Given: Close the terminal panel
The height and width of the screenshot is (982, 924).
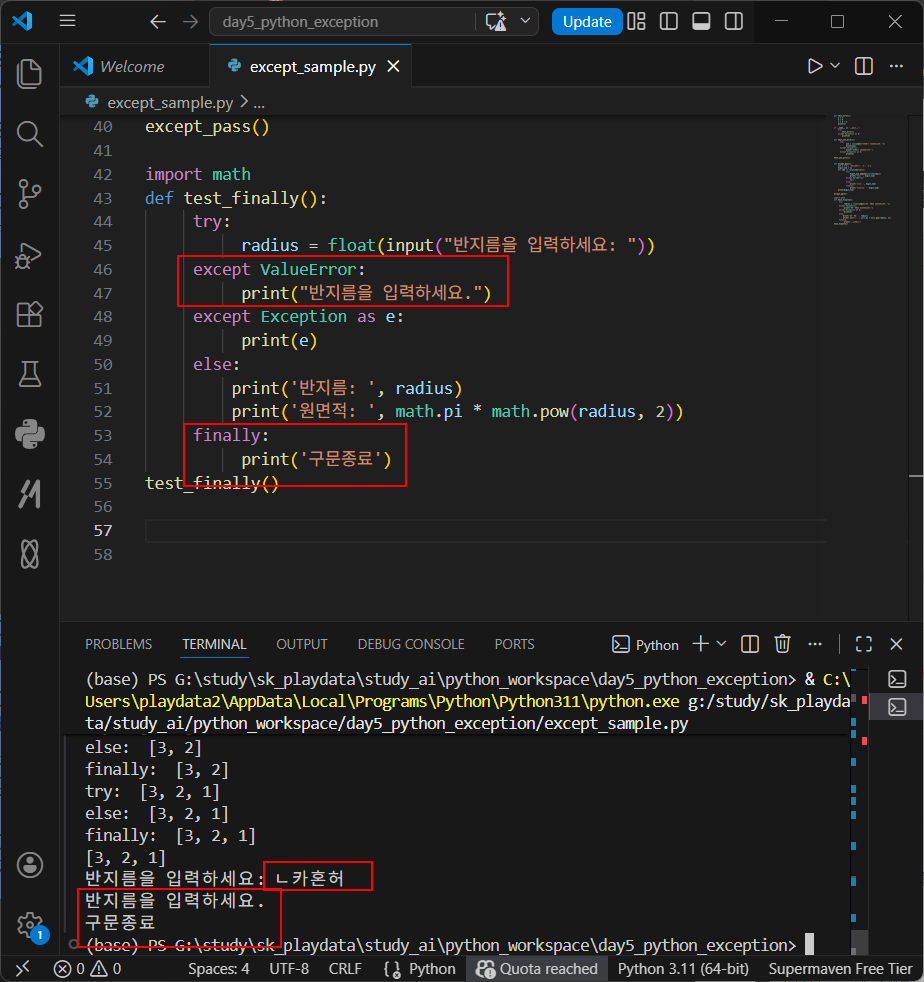Looking at the screenshot, I should (896, 644).
